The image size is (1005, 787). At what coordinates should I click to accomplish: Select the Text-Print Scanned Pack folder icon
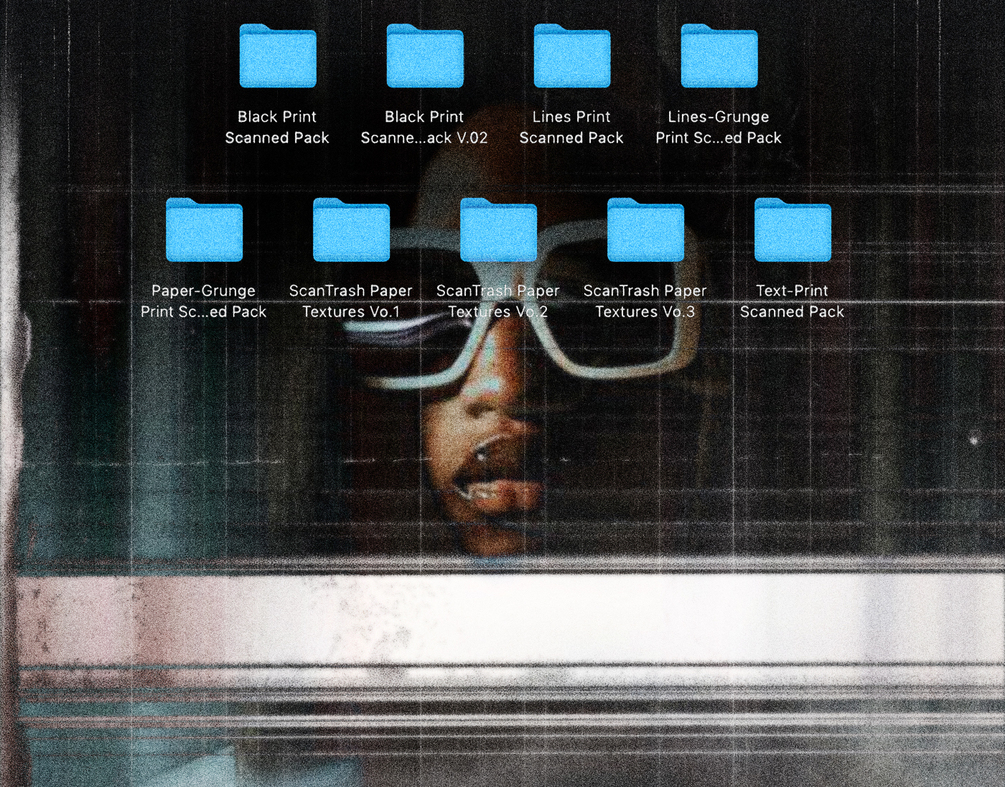(x=793, y=229)
